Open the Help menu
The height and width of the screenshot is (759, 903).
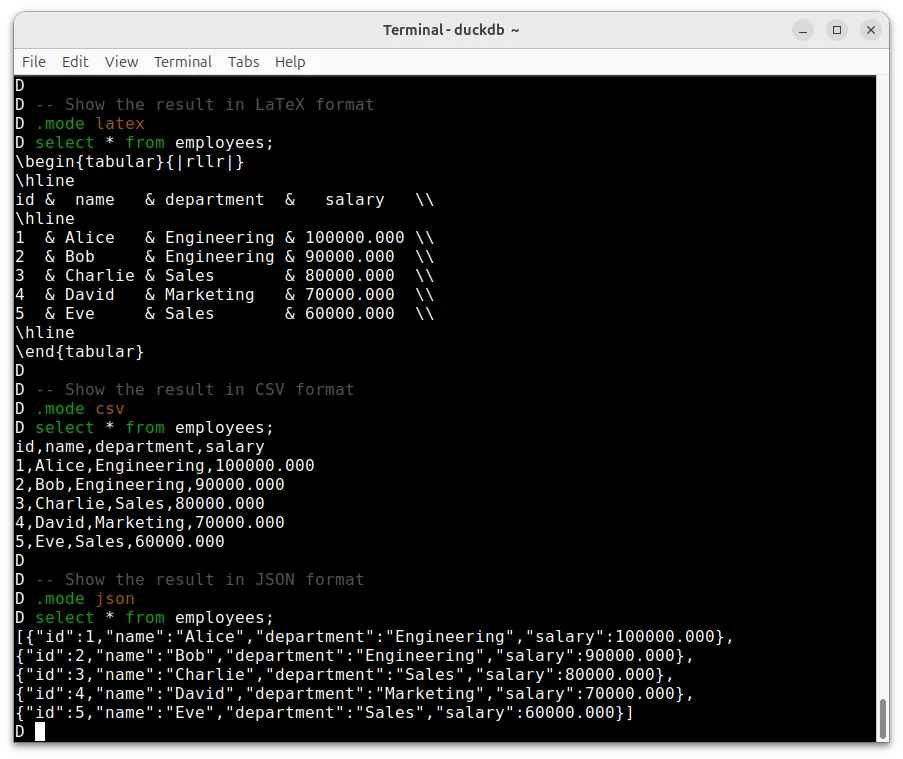point(290,62)
